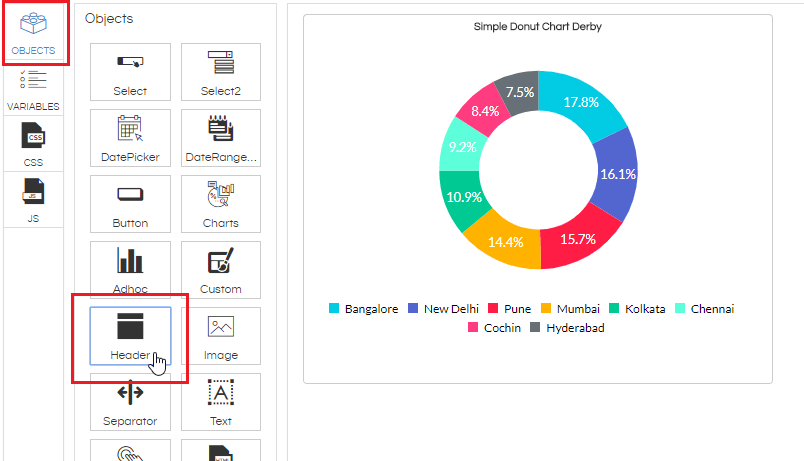Add a DateRange picker object
Screen dimensions: 804x461
pos(221,138)
